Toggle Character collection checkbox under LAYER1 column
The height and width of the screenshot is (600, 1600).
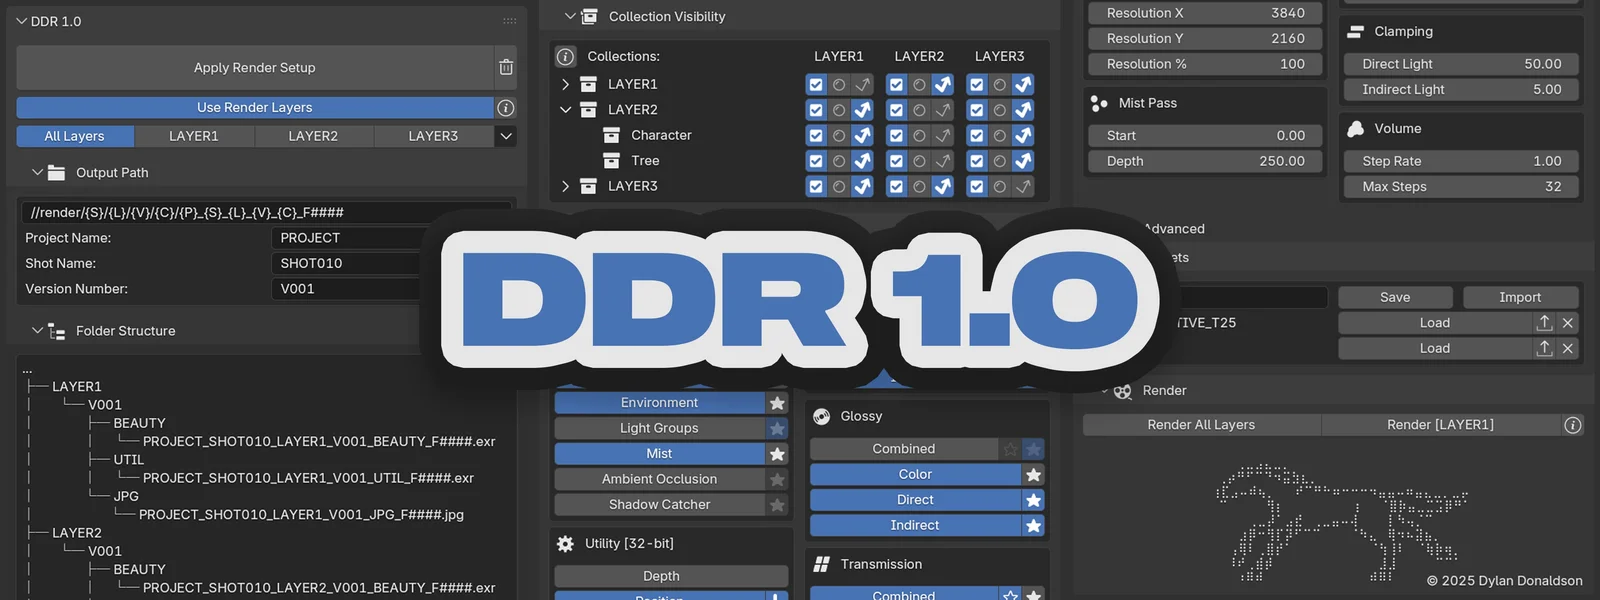pos(816,135)
